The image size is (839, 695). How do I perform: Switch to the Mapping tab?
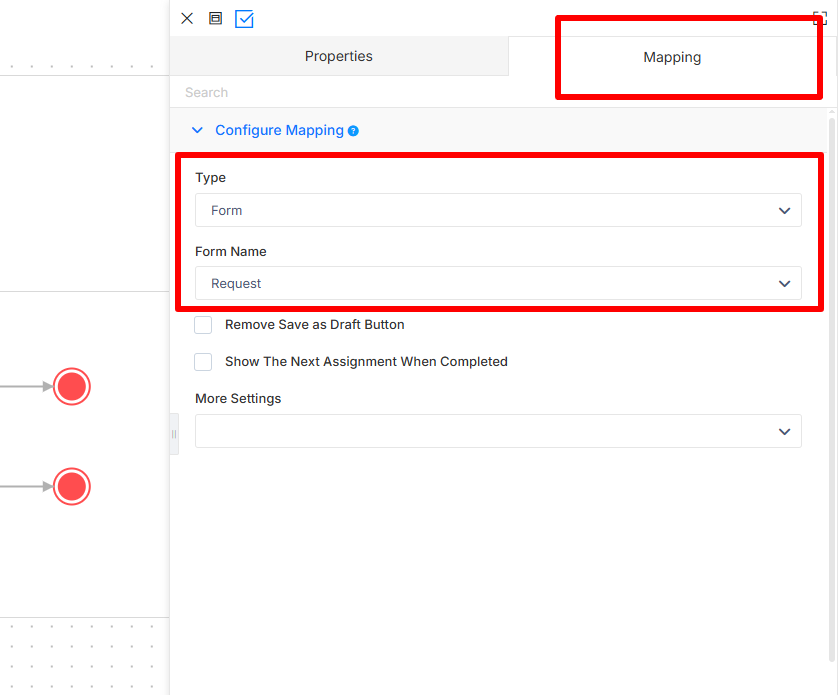672,57
